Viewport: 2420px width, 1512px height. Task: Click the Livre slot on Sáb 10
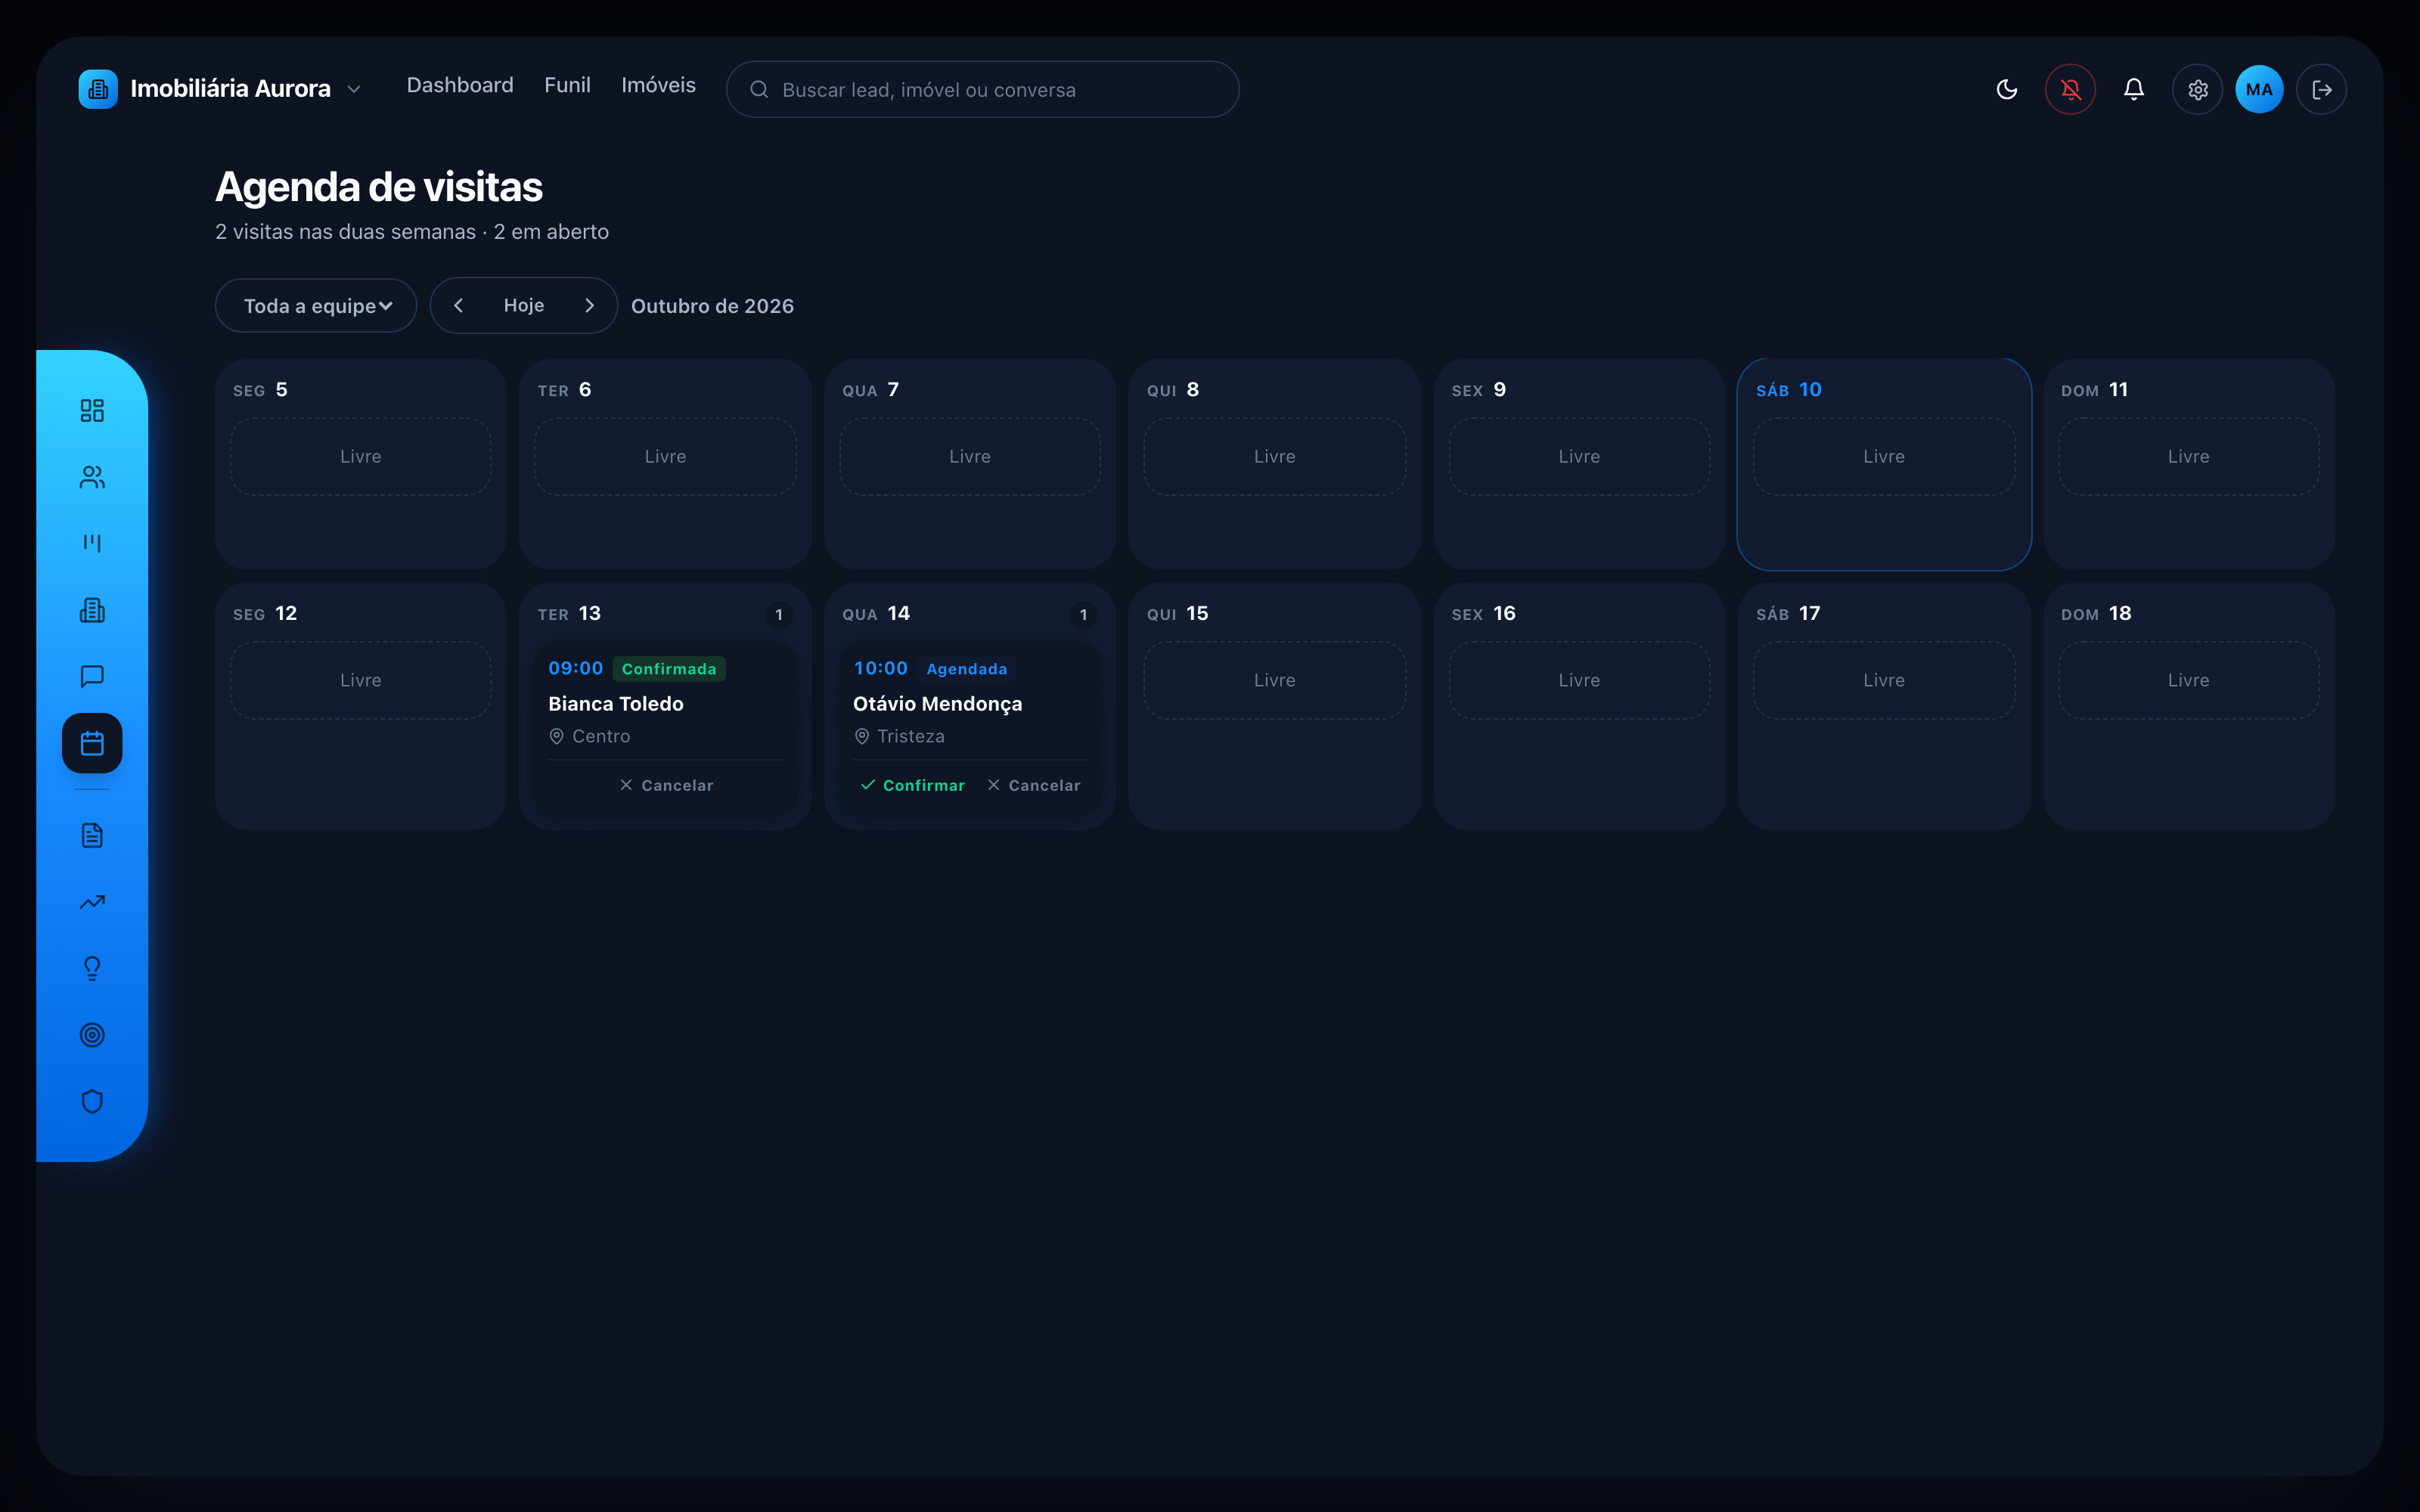click(x=1884, y=456)
